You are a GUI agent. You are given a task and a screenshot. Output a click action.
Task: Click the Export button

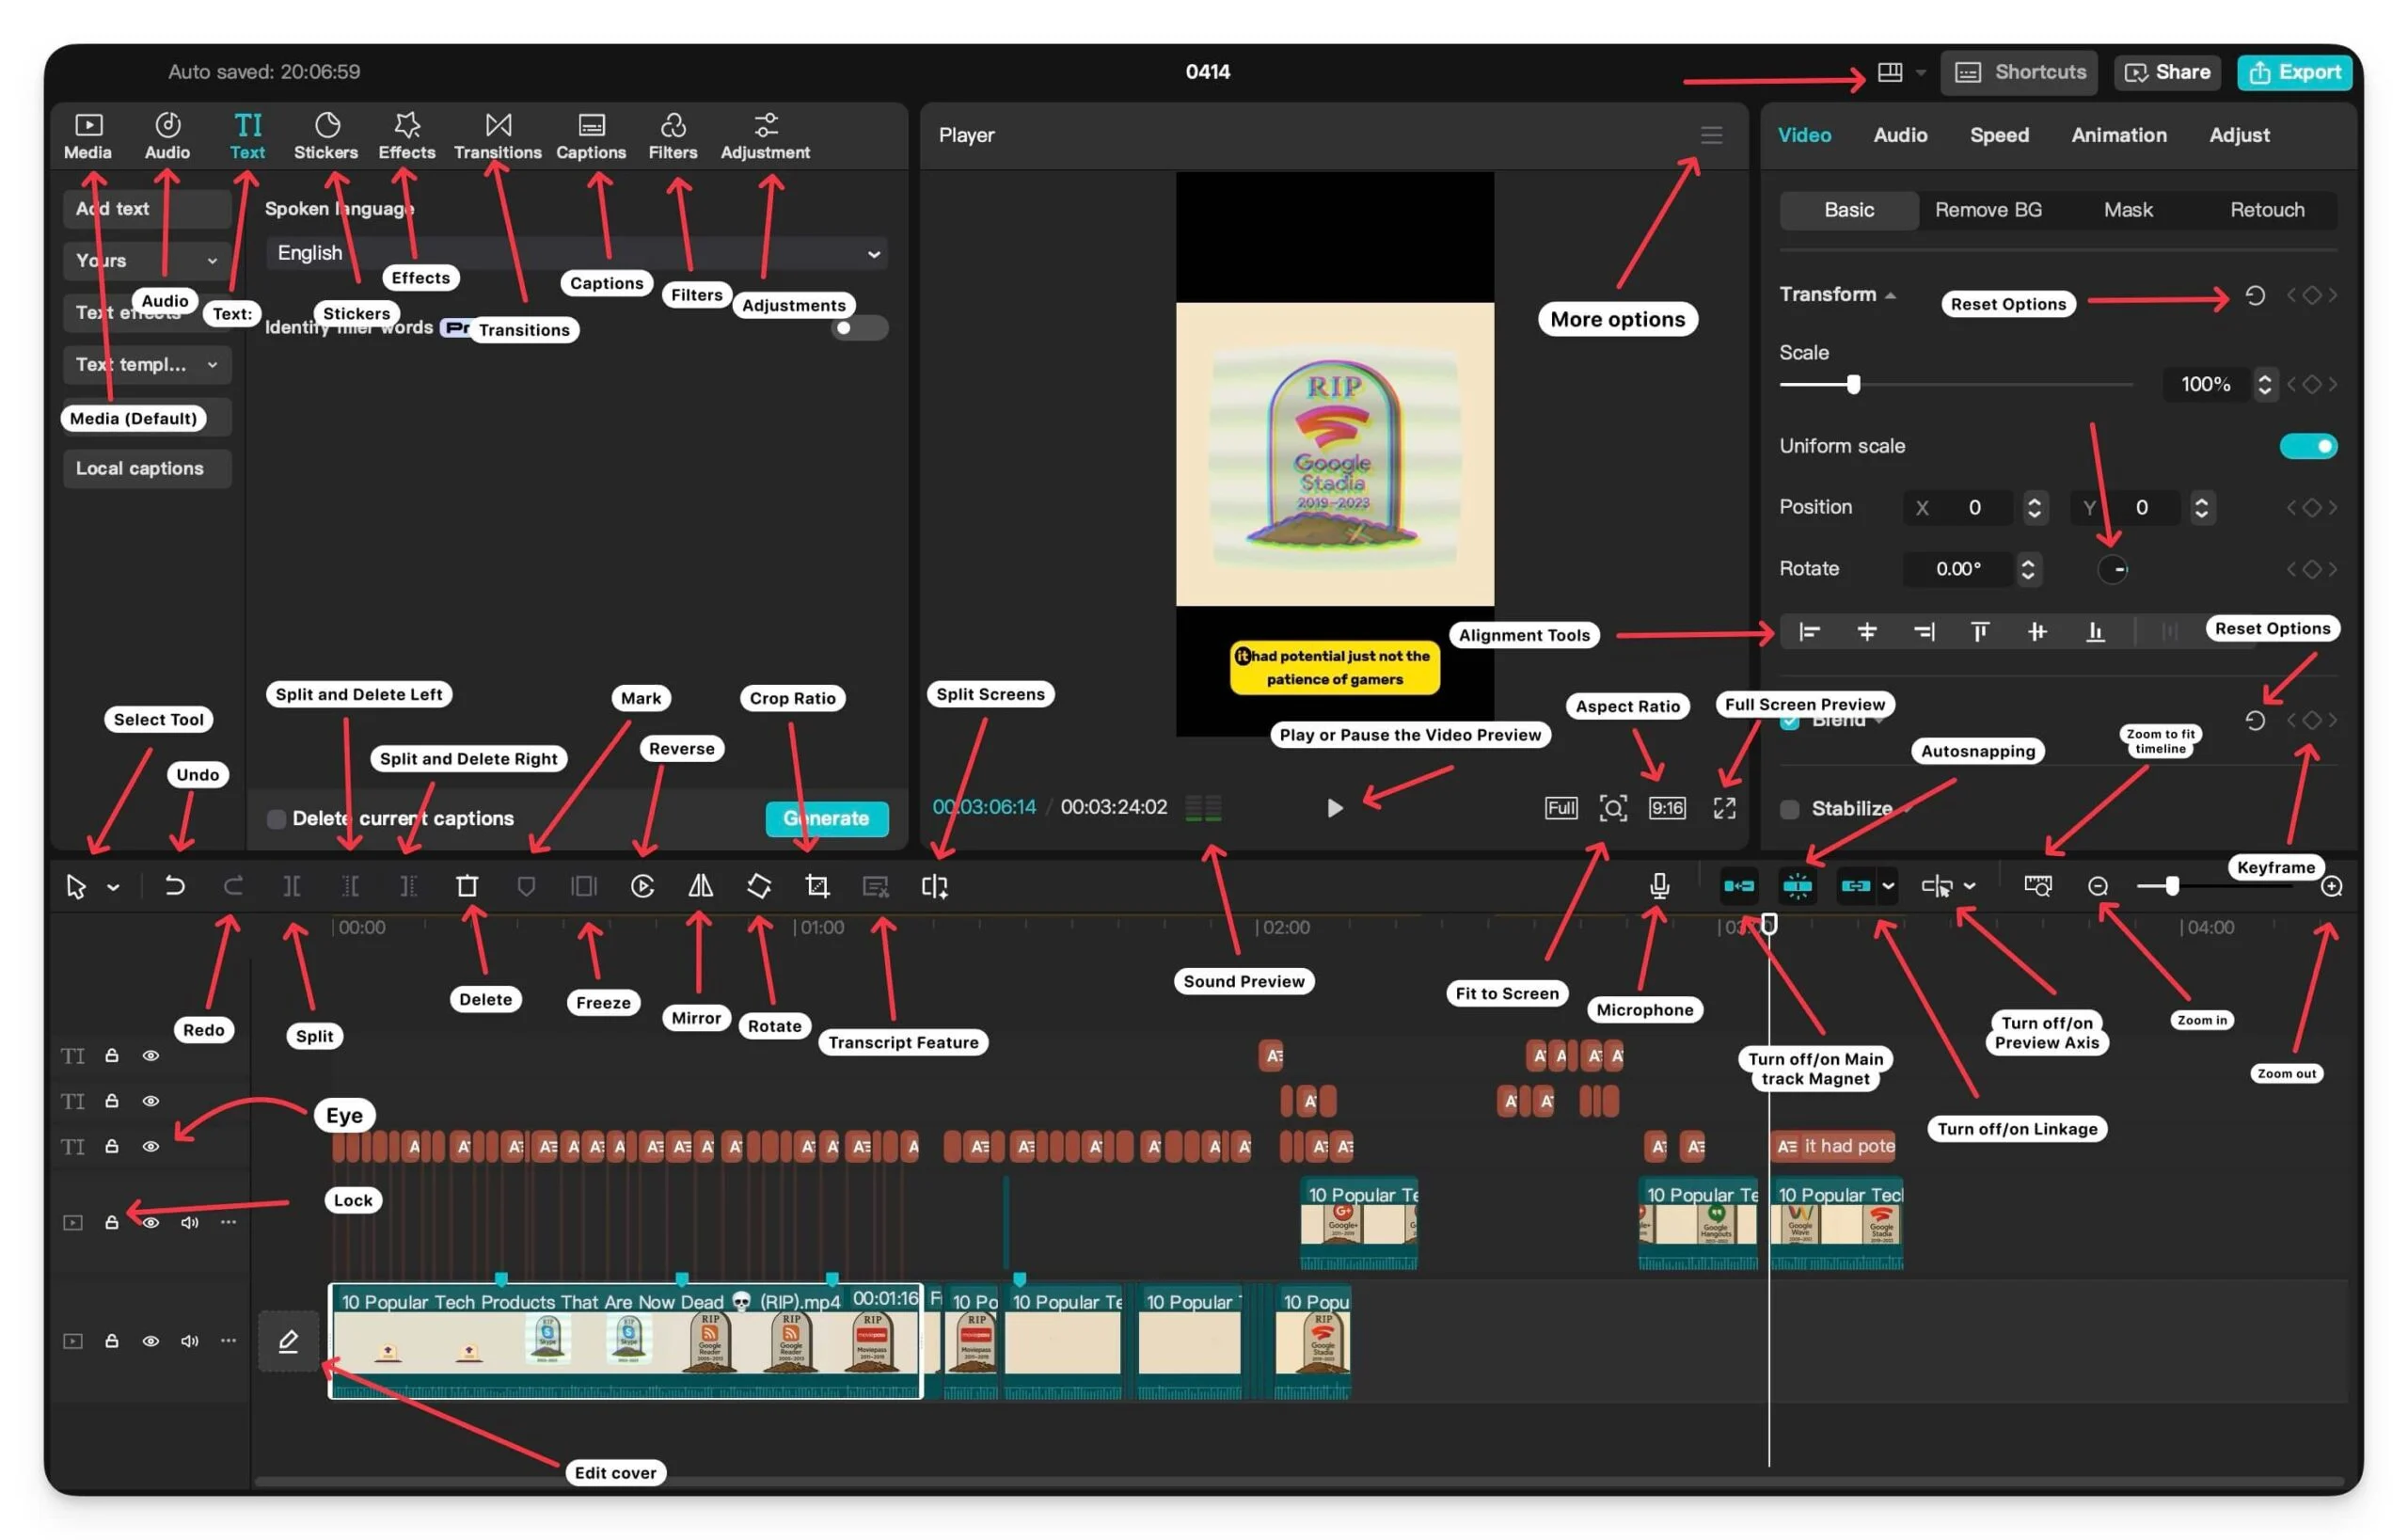click(x=2294, y=72)
